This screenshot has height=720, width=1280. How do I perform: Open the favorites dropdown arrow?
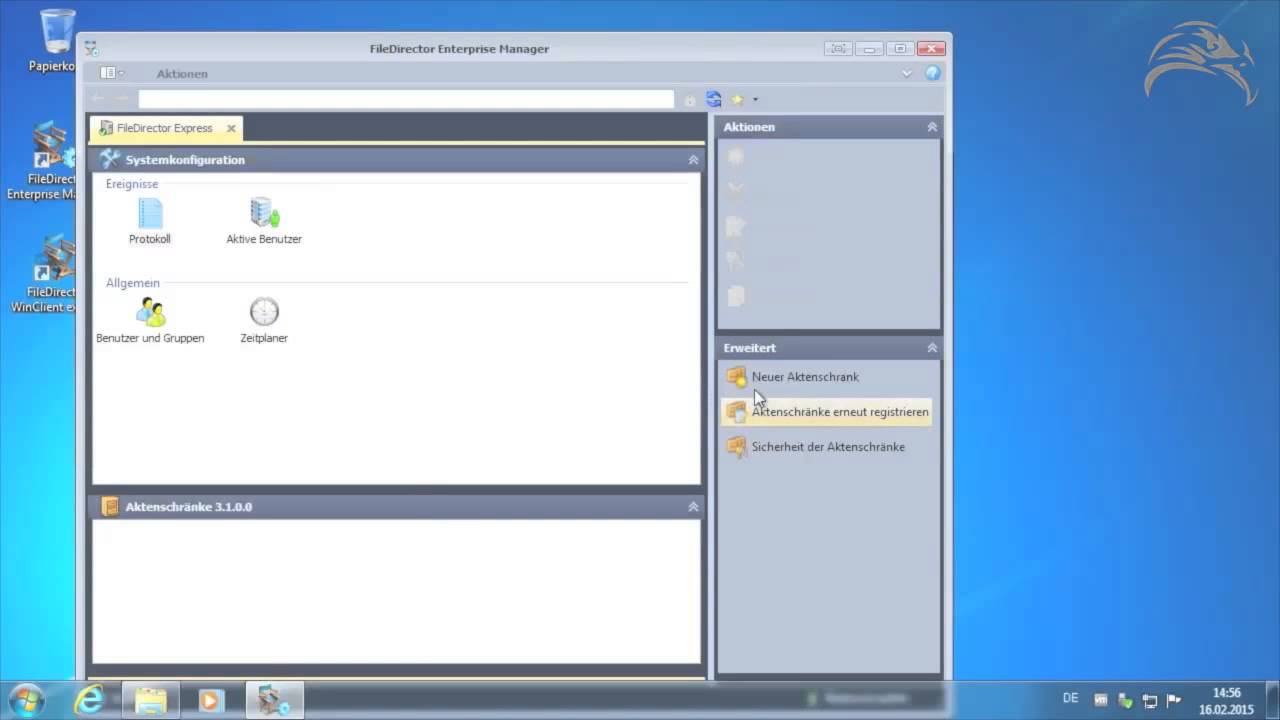click(x=755, y=99)
